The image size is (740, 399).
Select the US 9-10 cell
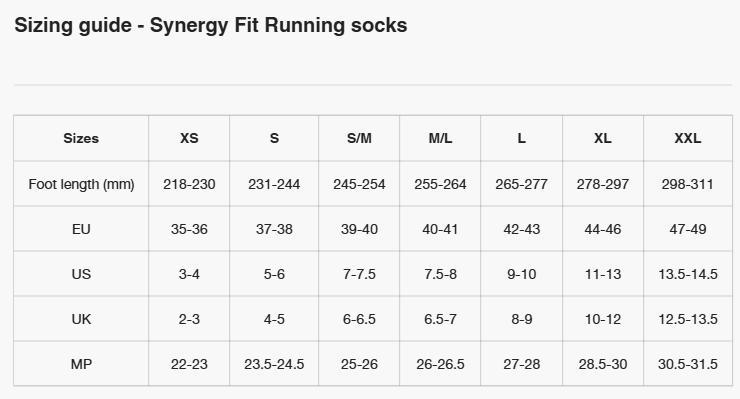(x=521, y=274)
